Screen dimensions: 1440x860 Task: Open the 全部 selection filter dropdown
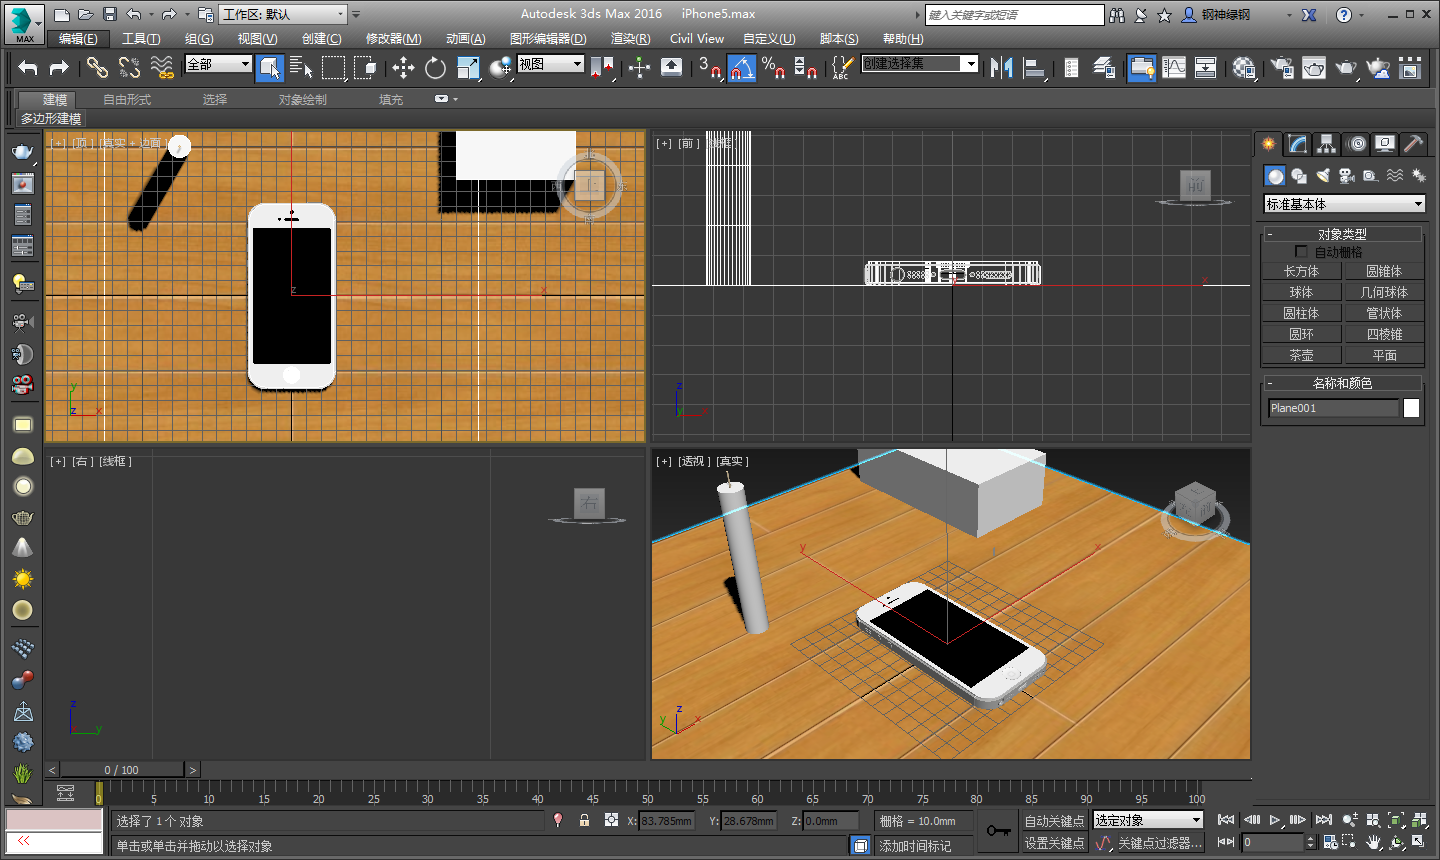[x=219, y=64]
